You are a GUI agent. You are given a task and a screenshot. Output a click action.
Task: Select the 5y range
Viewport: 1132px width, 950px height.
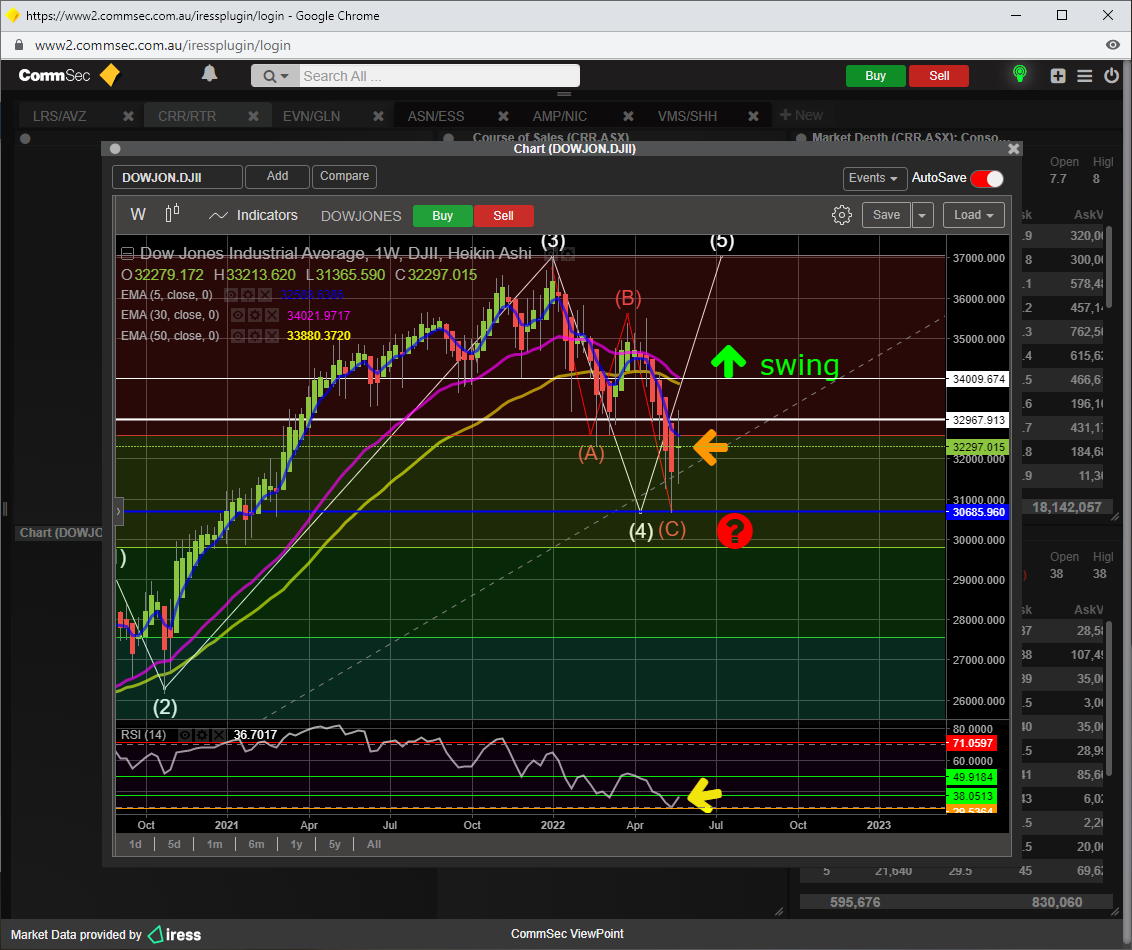pos(334,844)
